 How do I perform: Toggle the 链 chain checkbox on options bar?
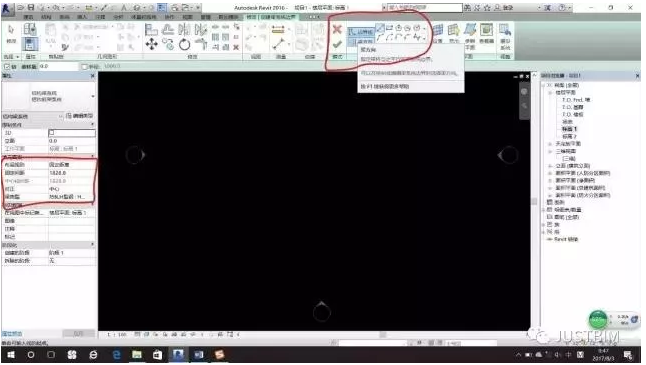tap(7, 66)
